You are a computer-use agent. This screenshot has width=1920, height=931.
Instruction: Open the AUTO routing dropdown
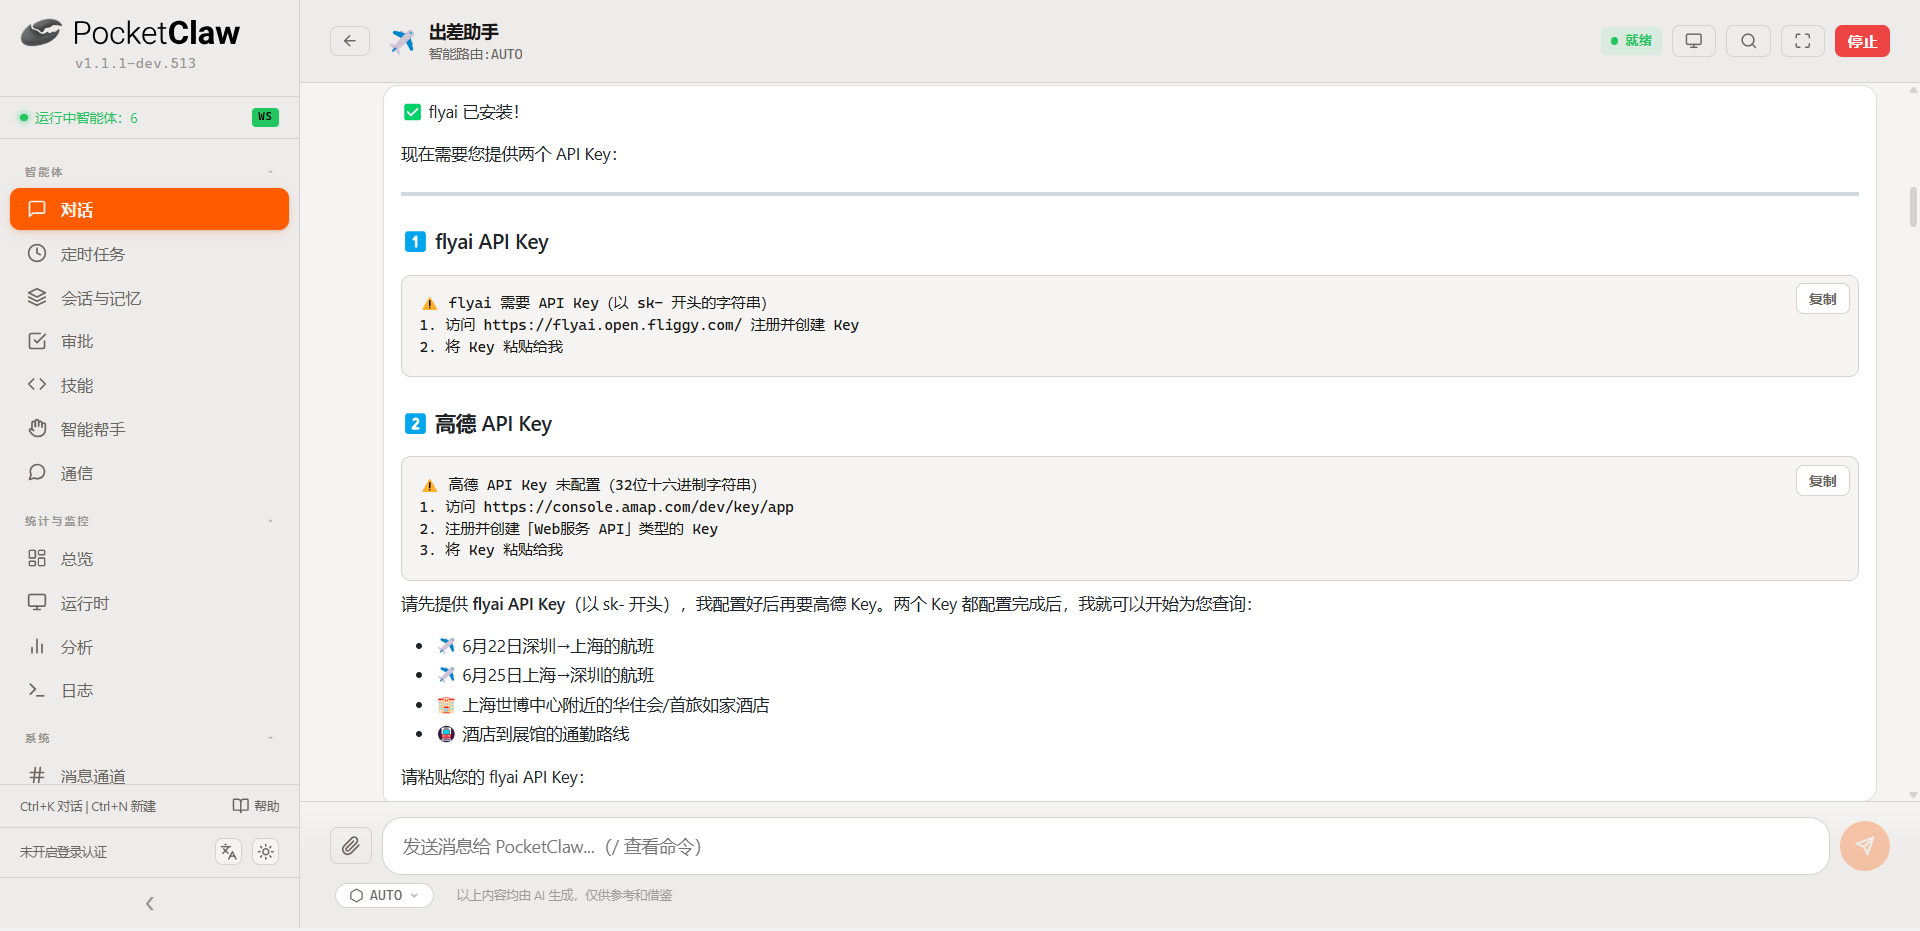(385, 895)
